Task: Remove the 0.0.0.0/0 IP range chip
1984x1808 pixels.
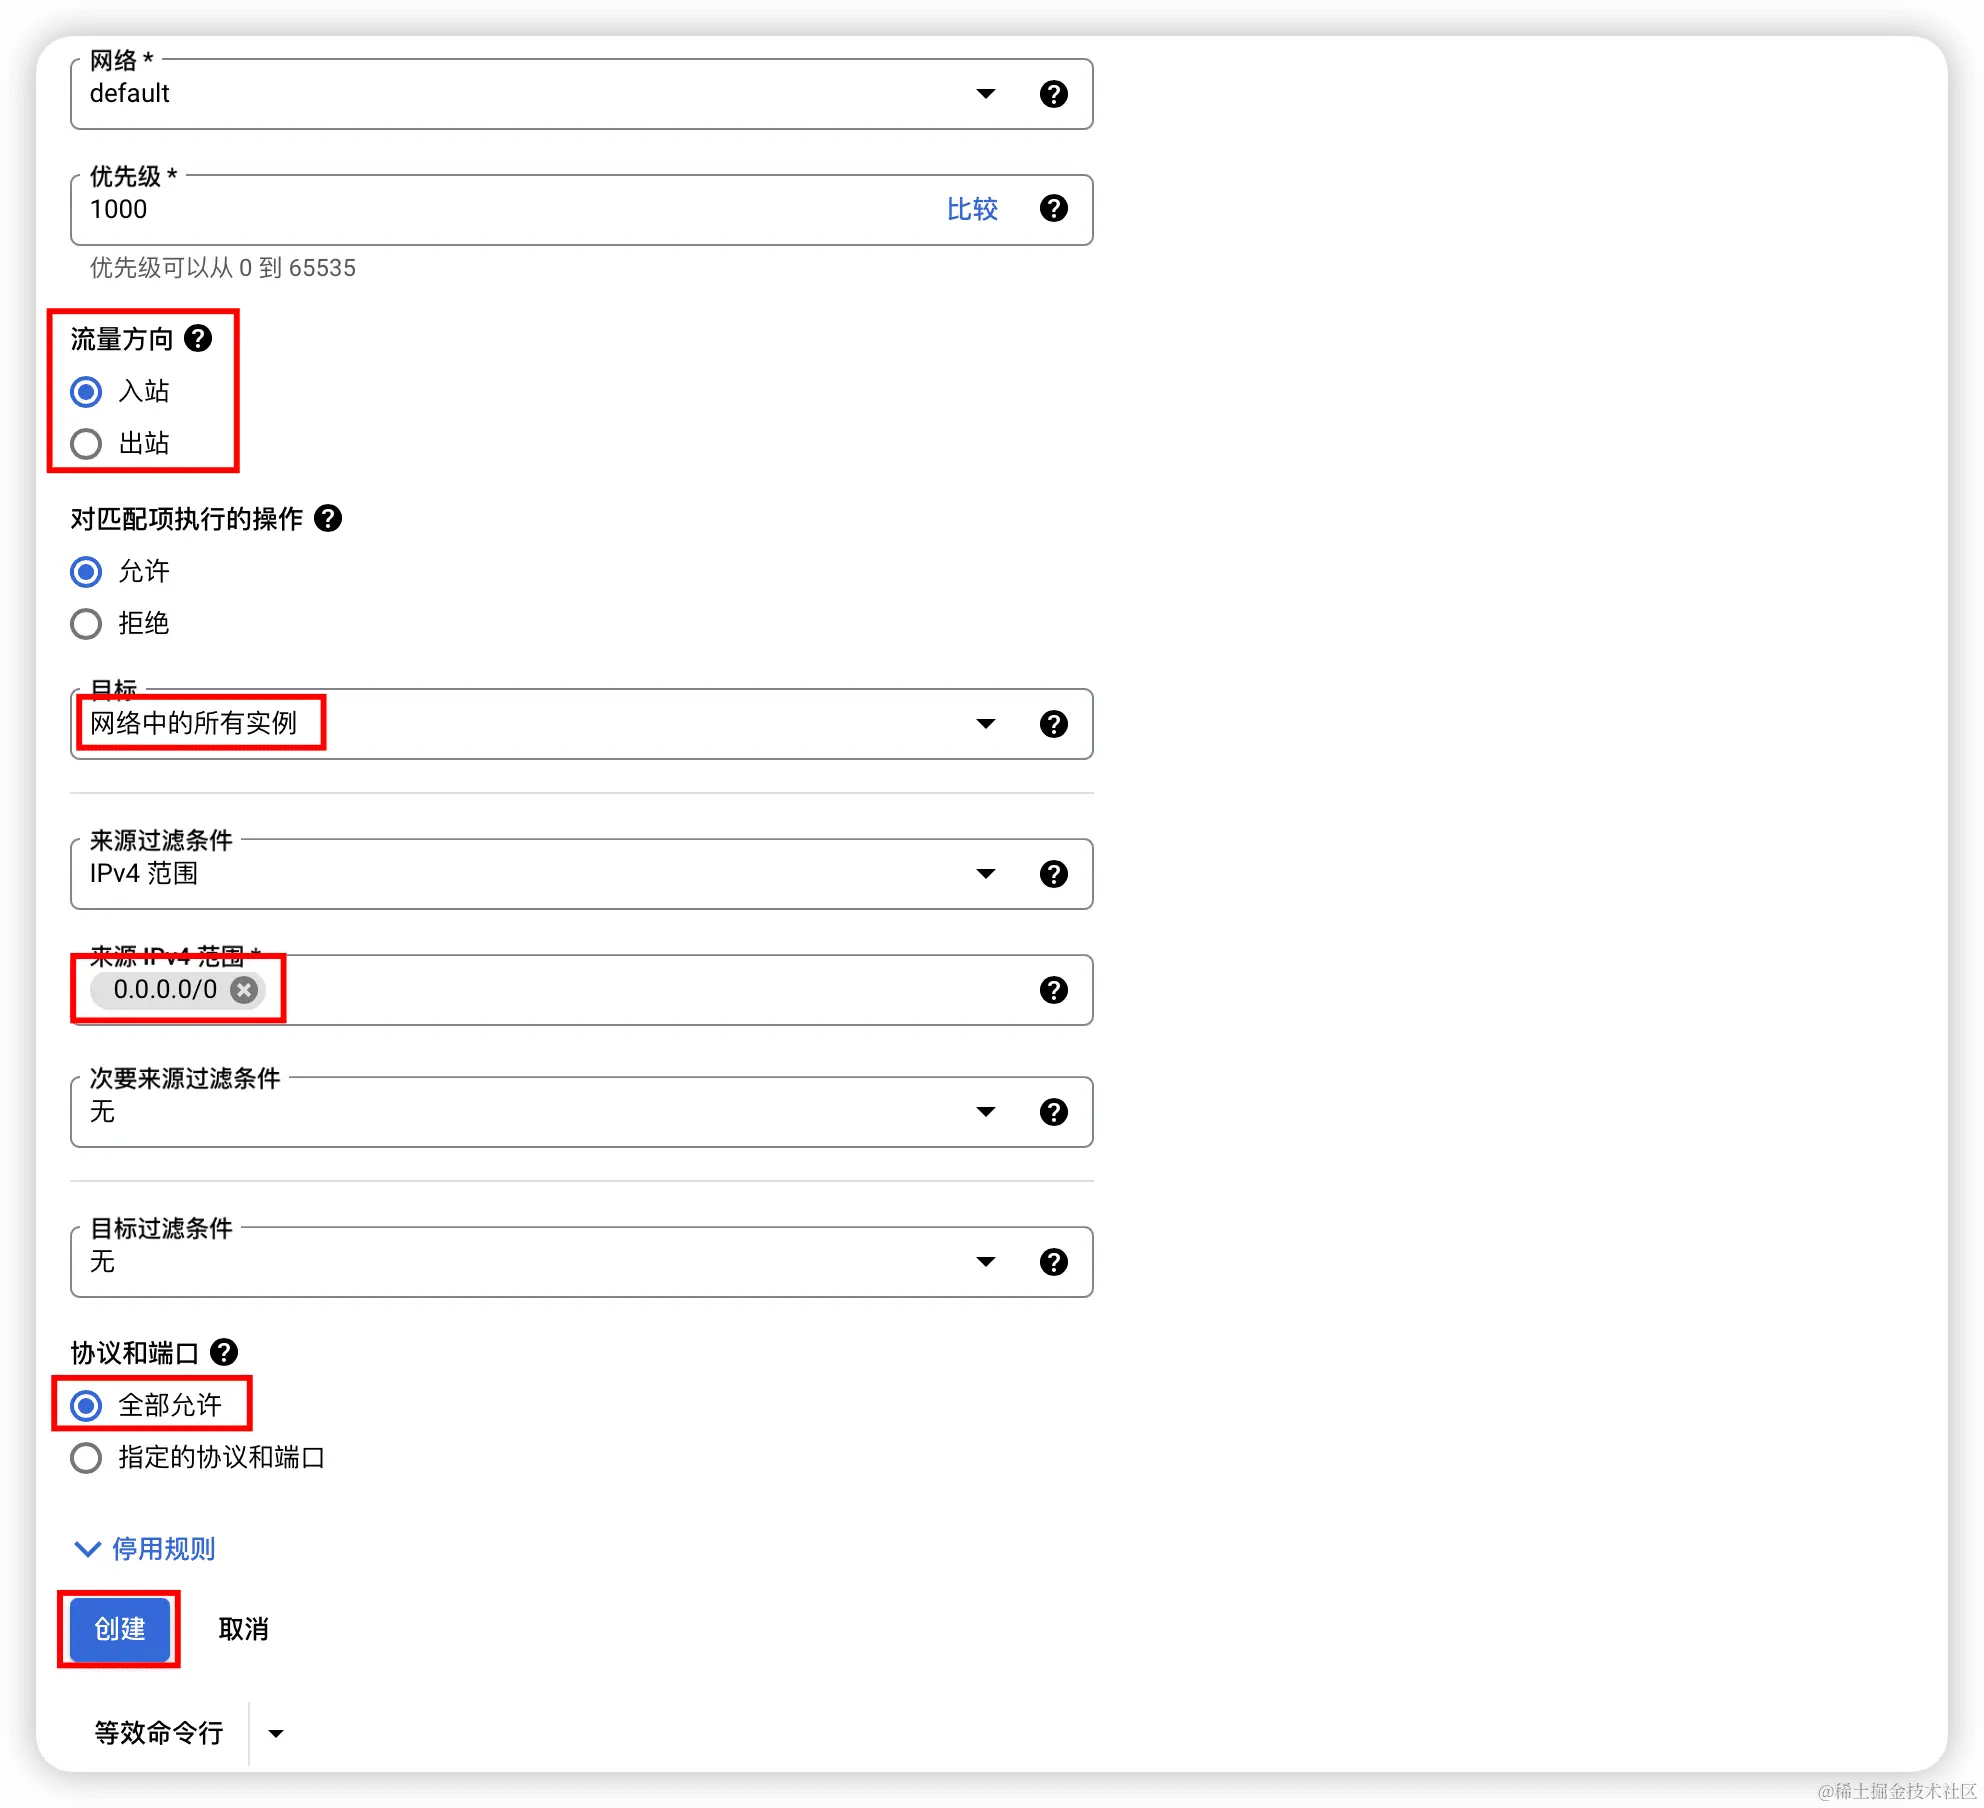Action: (x=243, y=990)
